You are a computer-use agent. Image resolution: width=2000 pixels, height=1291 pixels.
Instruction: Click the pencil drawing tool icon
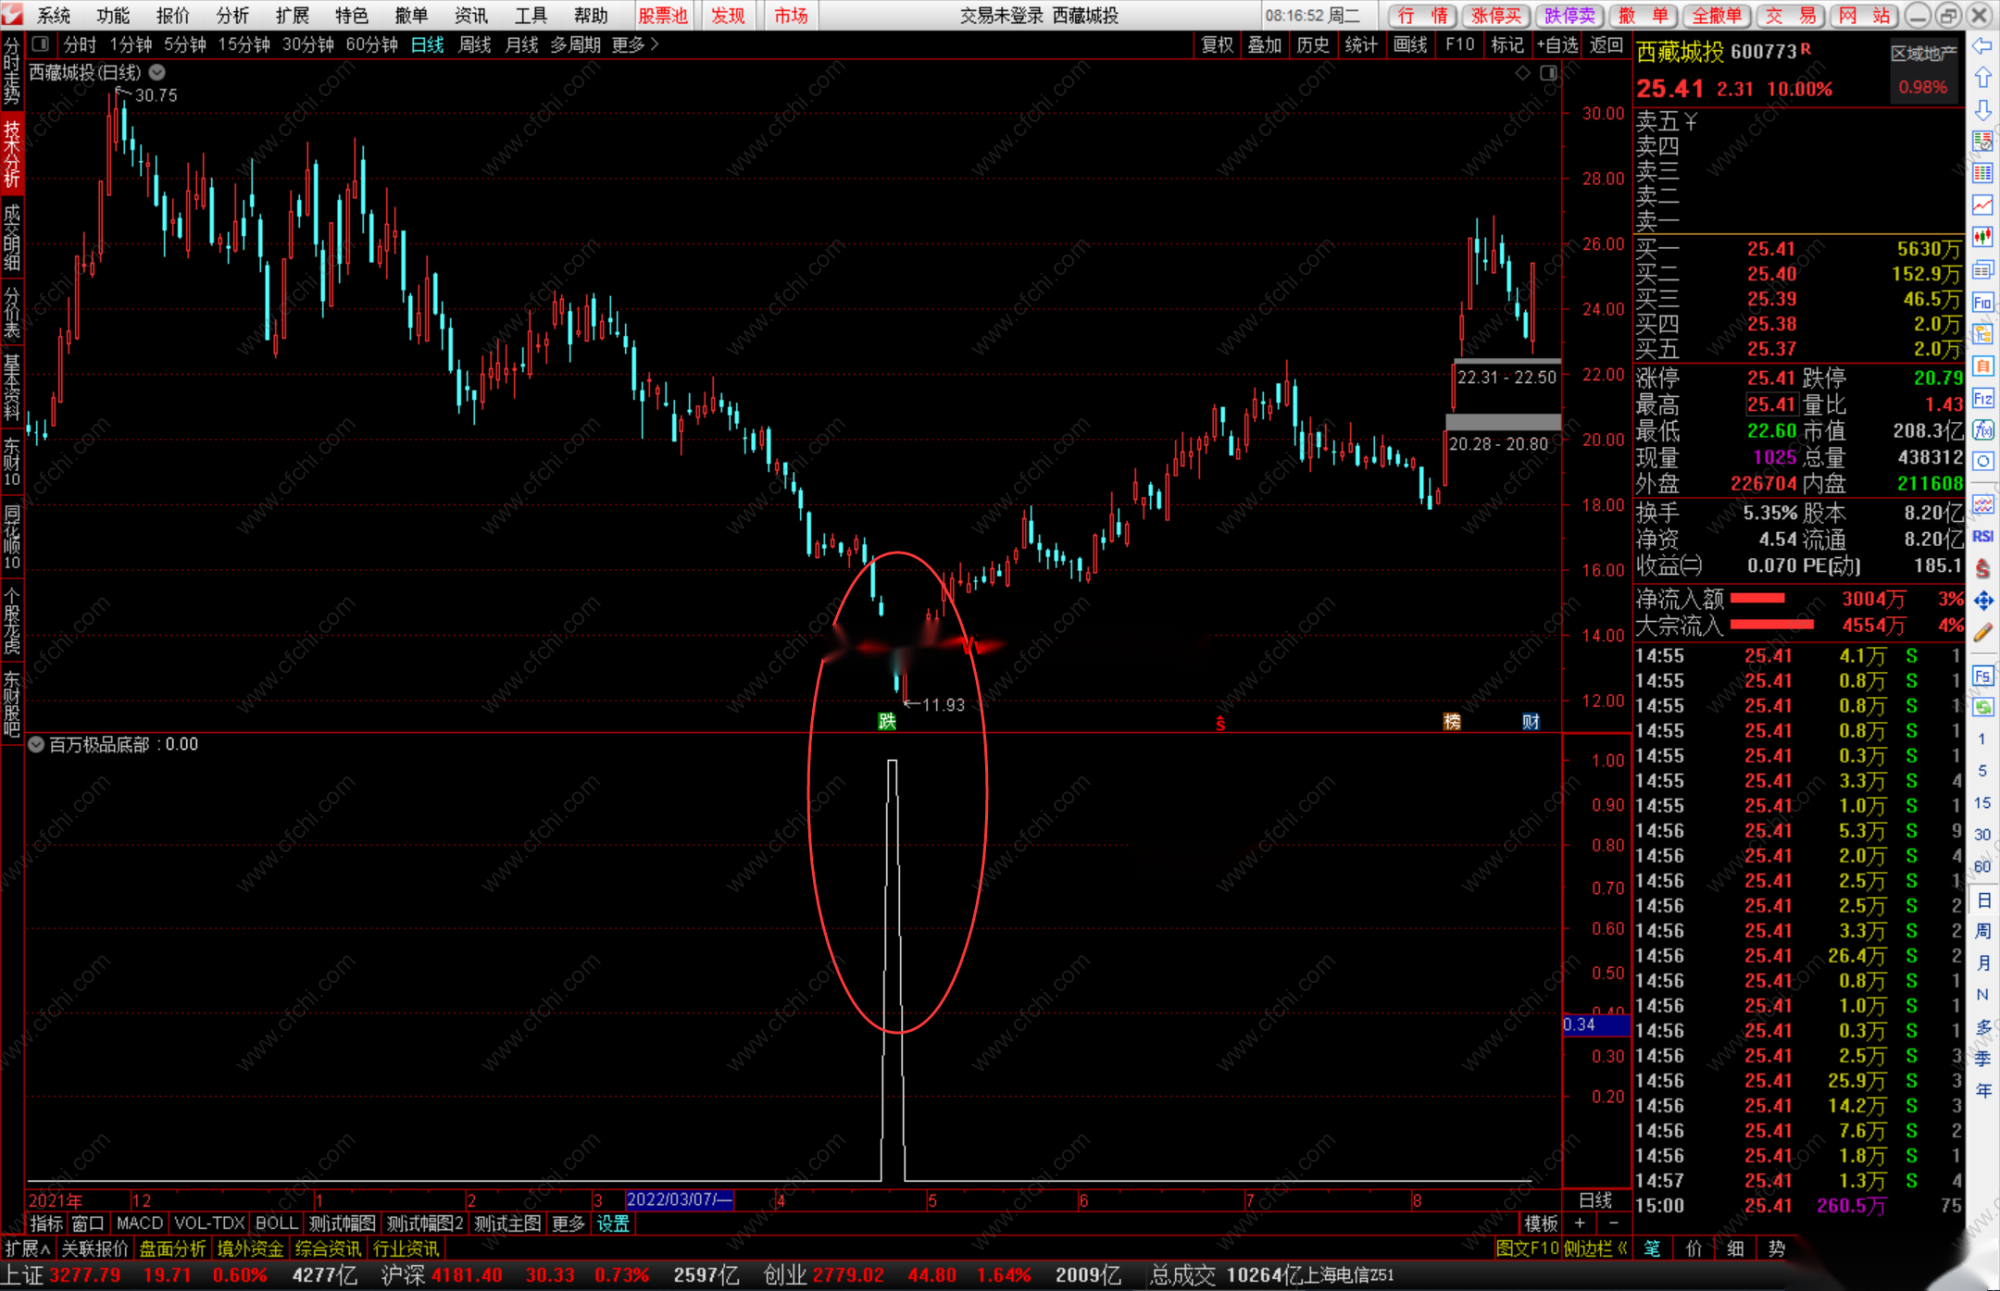[x=1983, y=632]
